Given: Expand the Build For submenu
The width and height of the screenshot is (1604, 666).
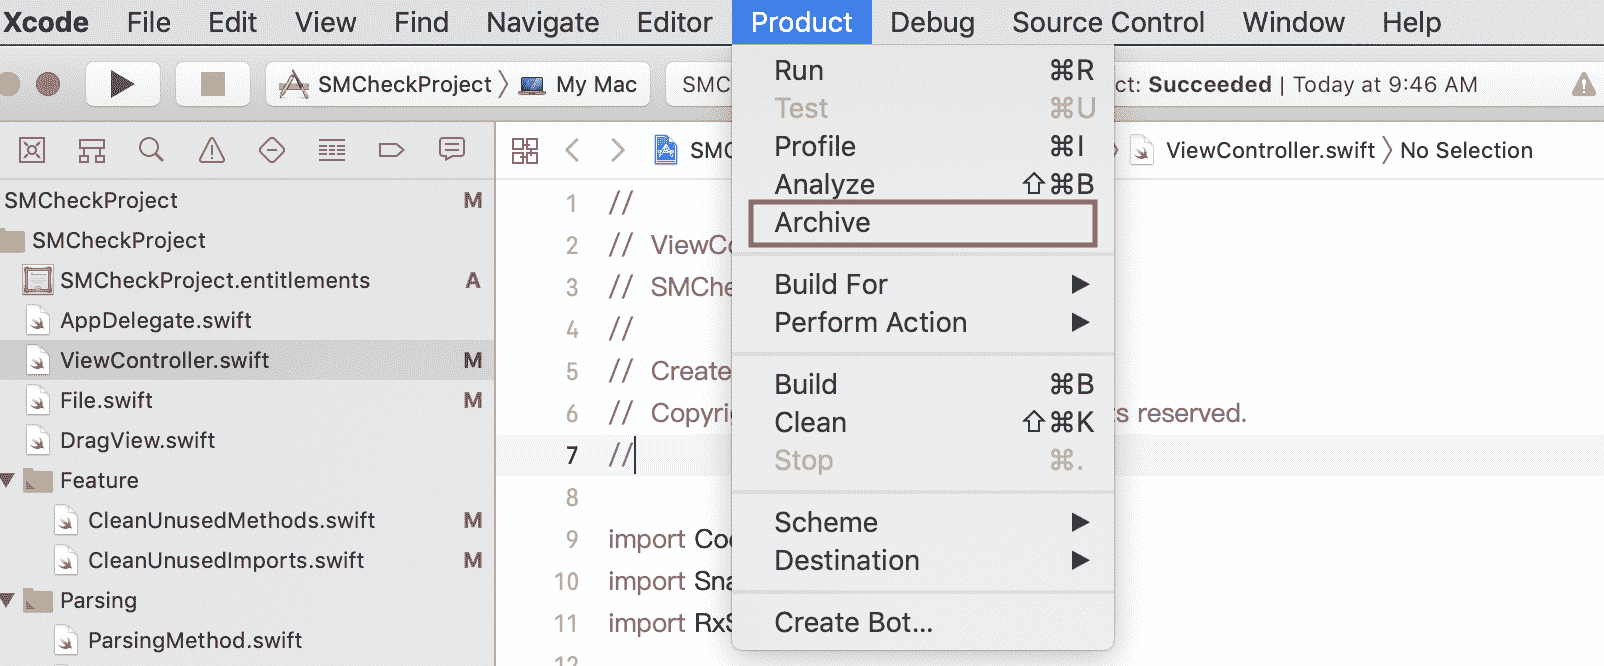Looking at the screenshot, I should 923,285.
